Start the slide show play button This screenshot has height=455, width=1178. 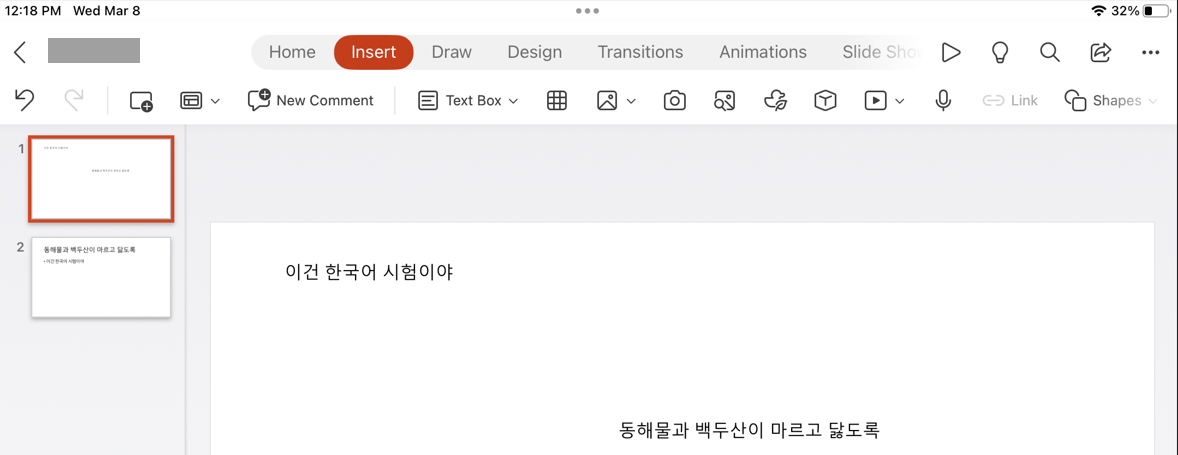click(x=950, y=52)
